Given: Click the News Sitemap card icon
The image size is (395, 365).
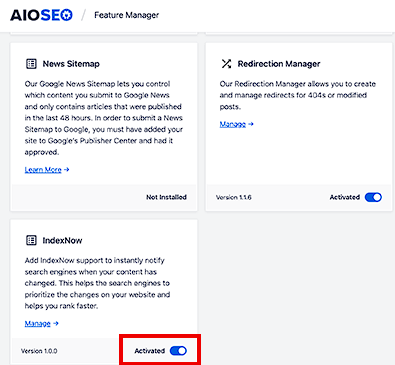Looking at the screenshot, I should tap(31, 64).
